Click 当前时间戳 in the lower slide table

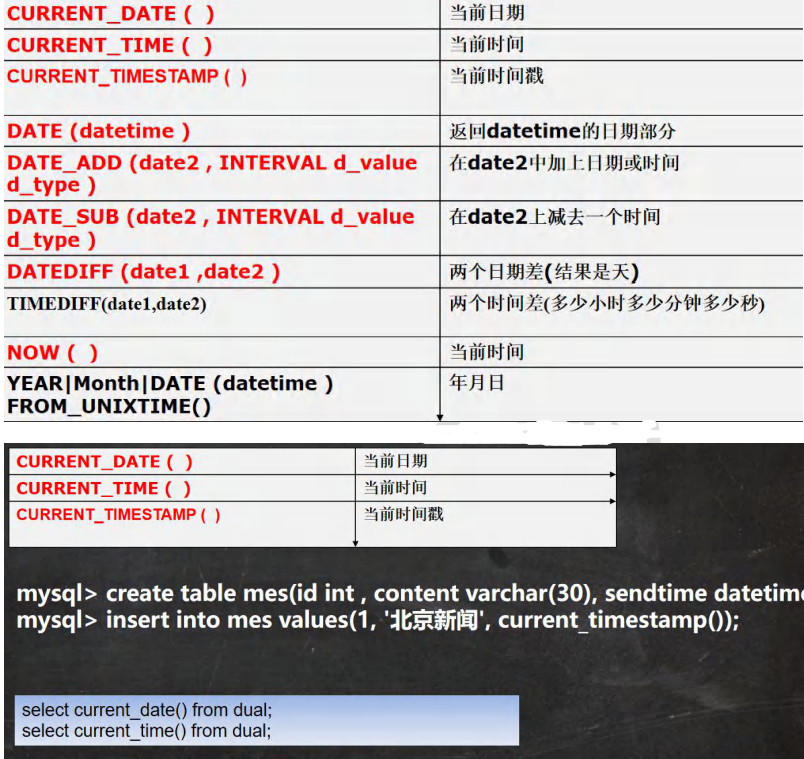(403, 514)
